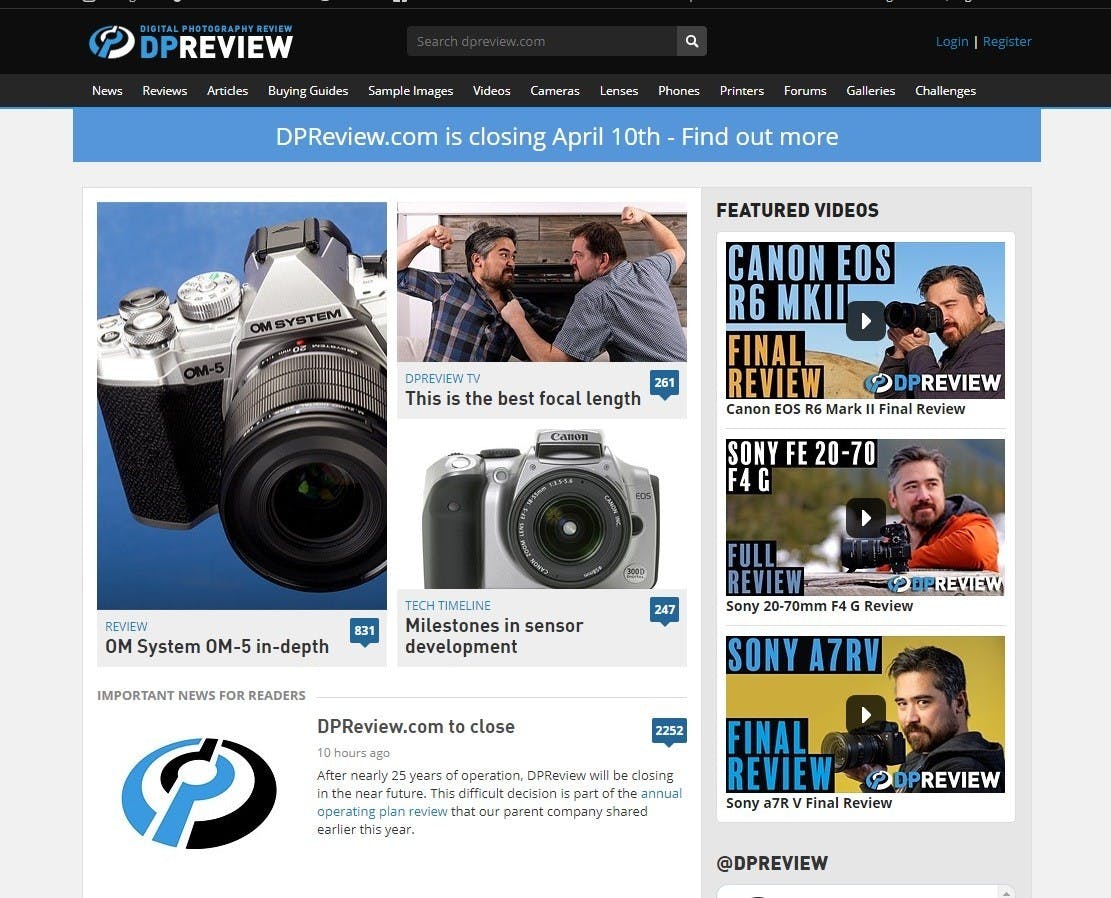The height and width of the screenshot is (898, 1111).
Task: Navigate to the Printers section
Action: click(742, 91)
